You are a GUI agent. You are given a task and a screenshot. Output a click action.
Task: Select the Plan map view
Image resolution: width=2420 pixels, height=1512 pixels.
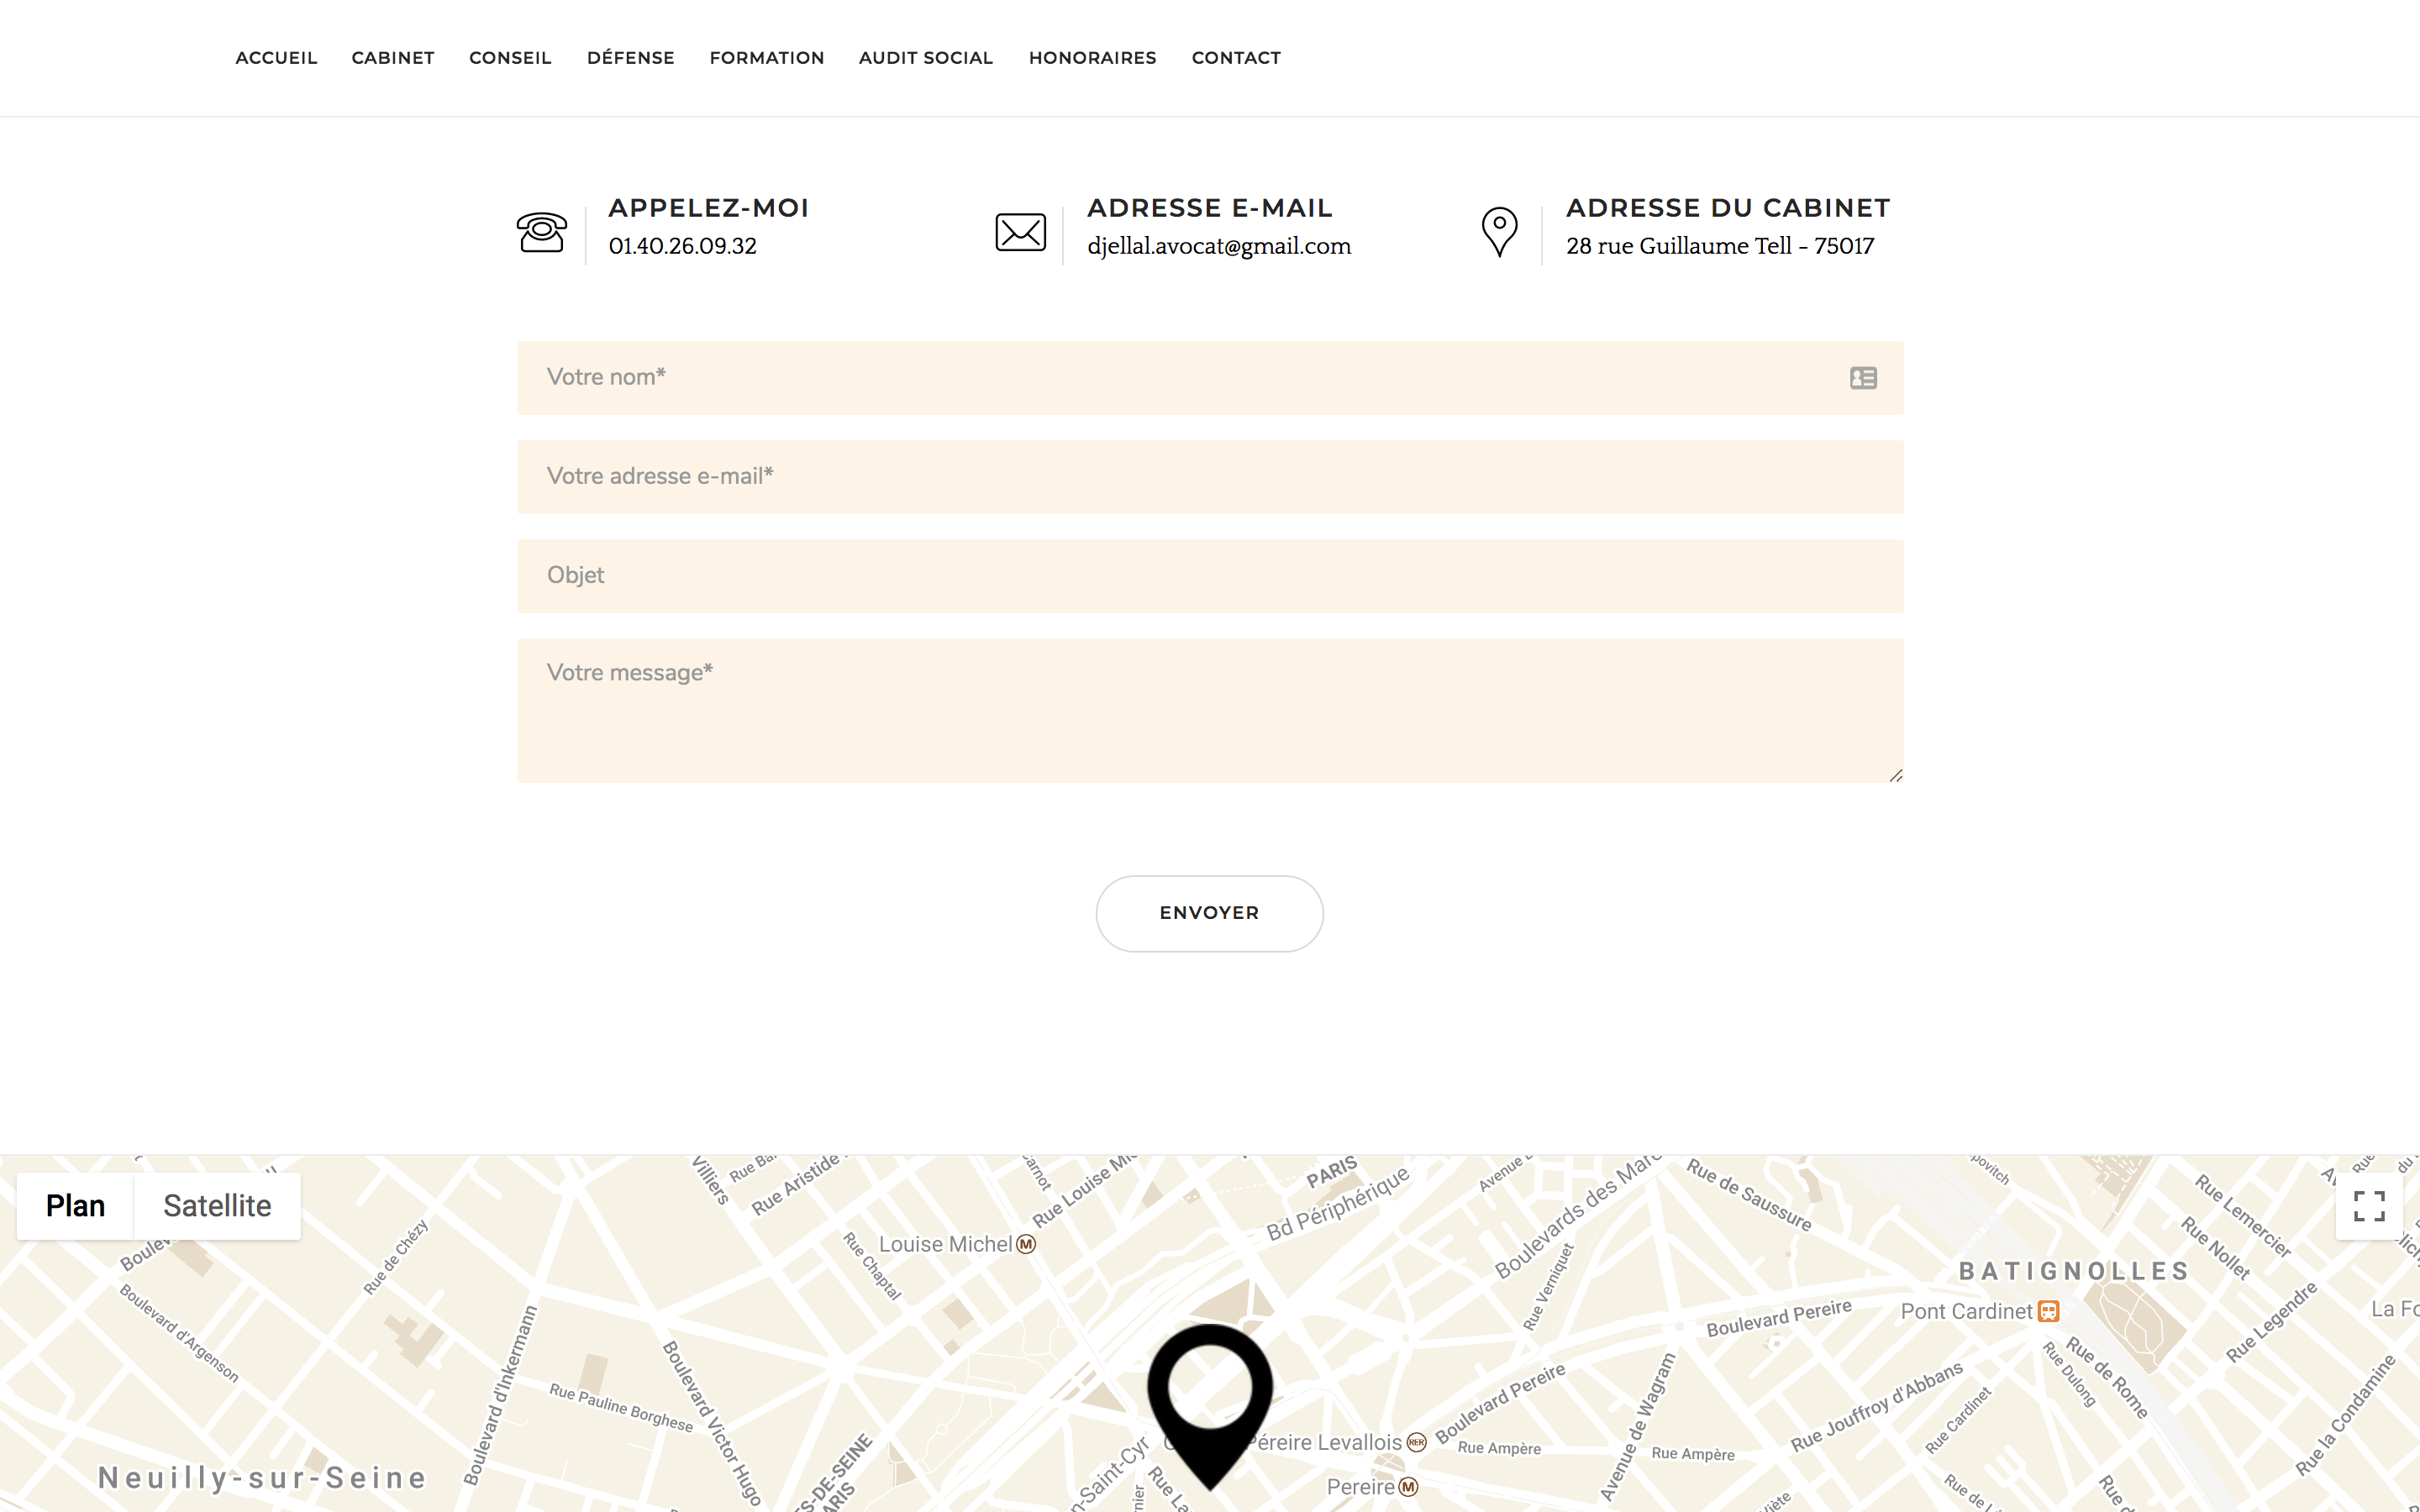coord(75,1206)
